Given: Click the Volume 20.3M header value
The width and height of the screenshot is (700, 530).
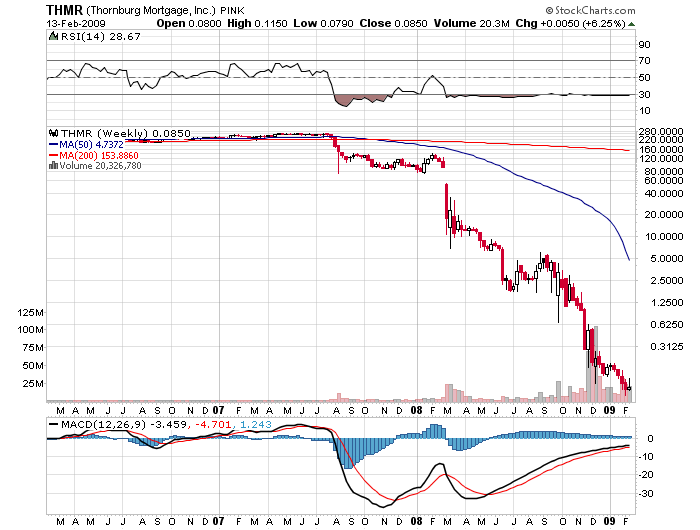Looking at the screenshot, I should pos(471,24).
